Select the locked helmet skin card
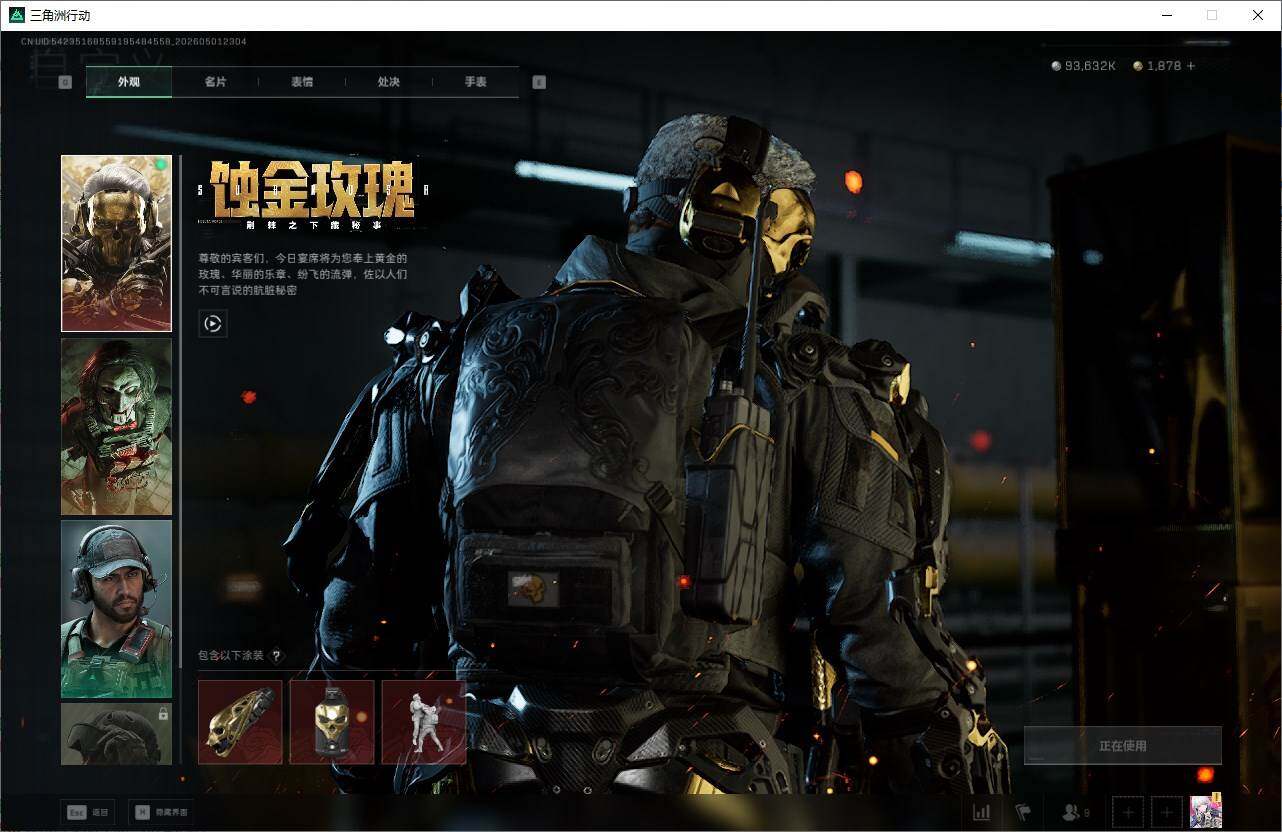This screenshot has height=832, width=1282. [116, 734]
